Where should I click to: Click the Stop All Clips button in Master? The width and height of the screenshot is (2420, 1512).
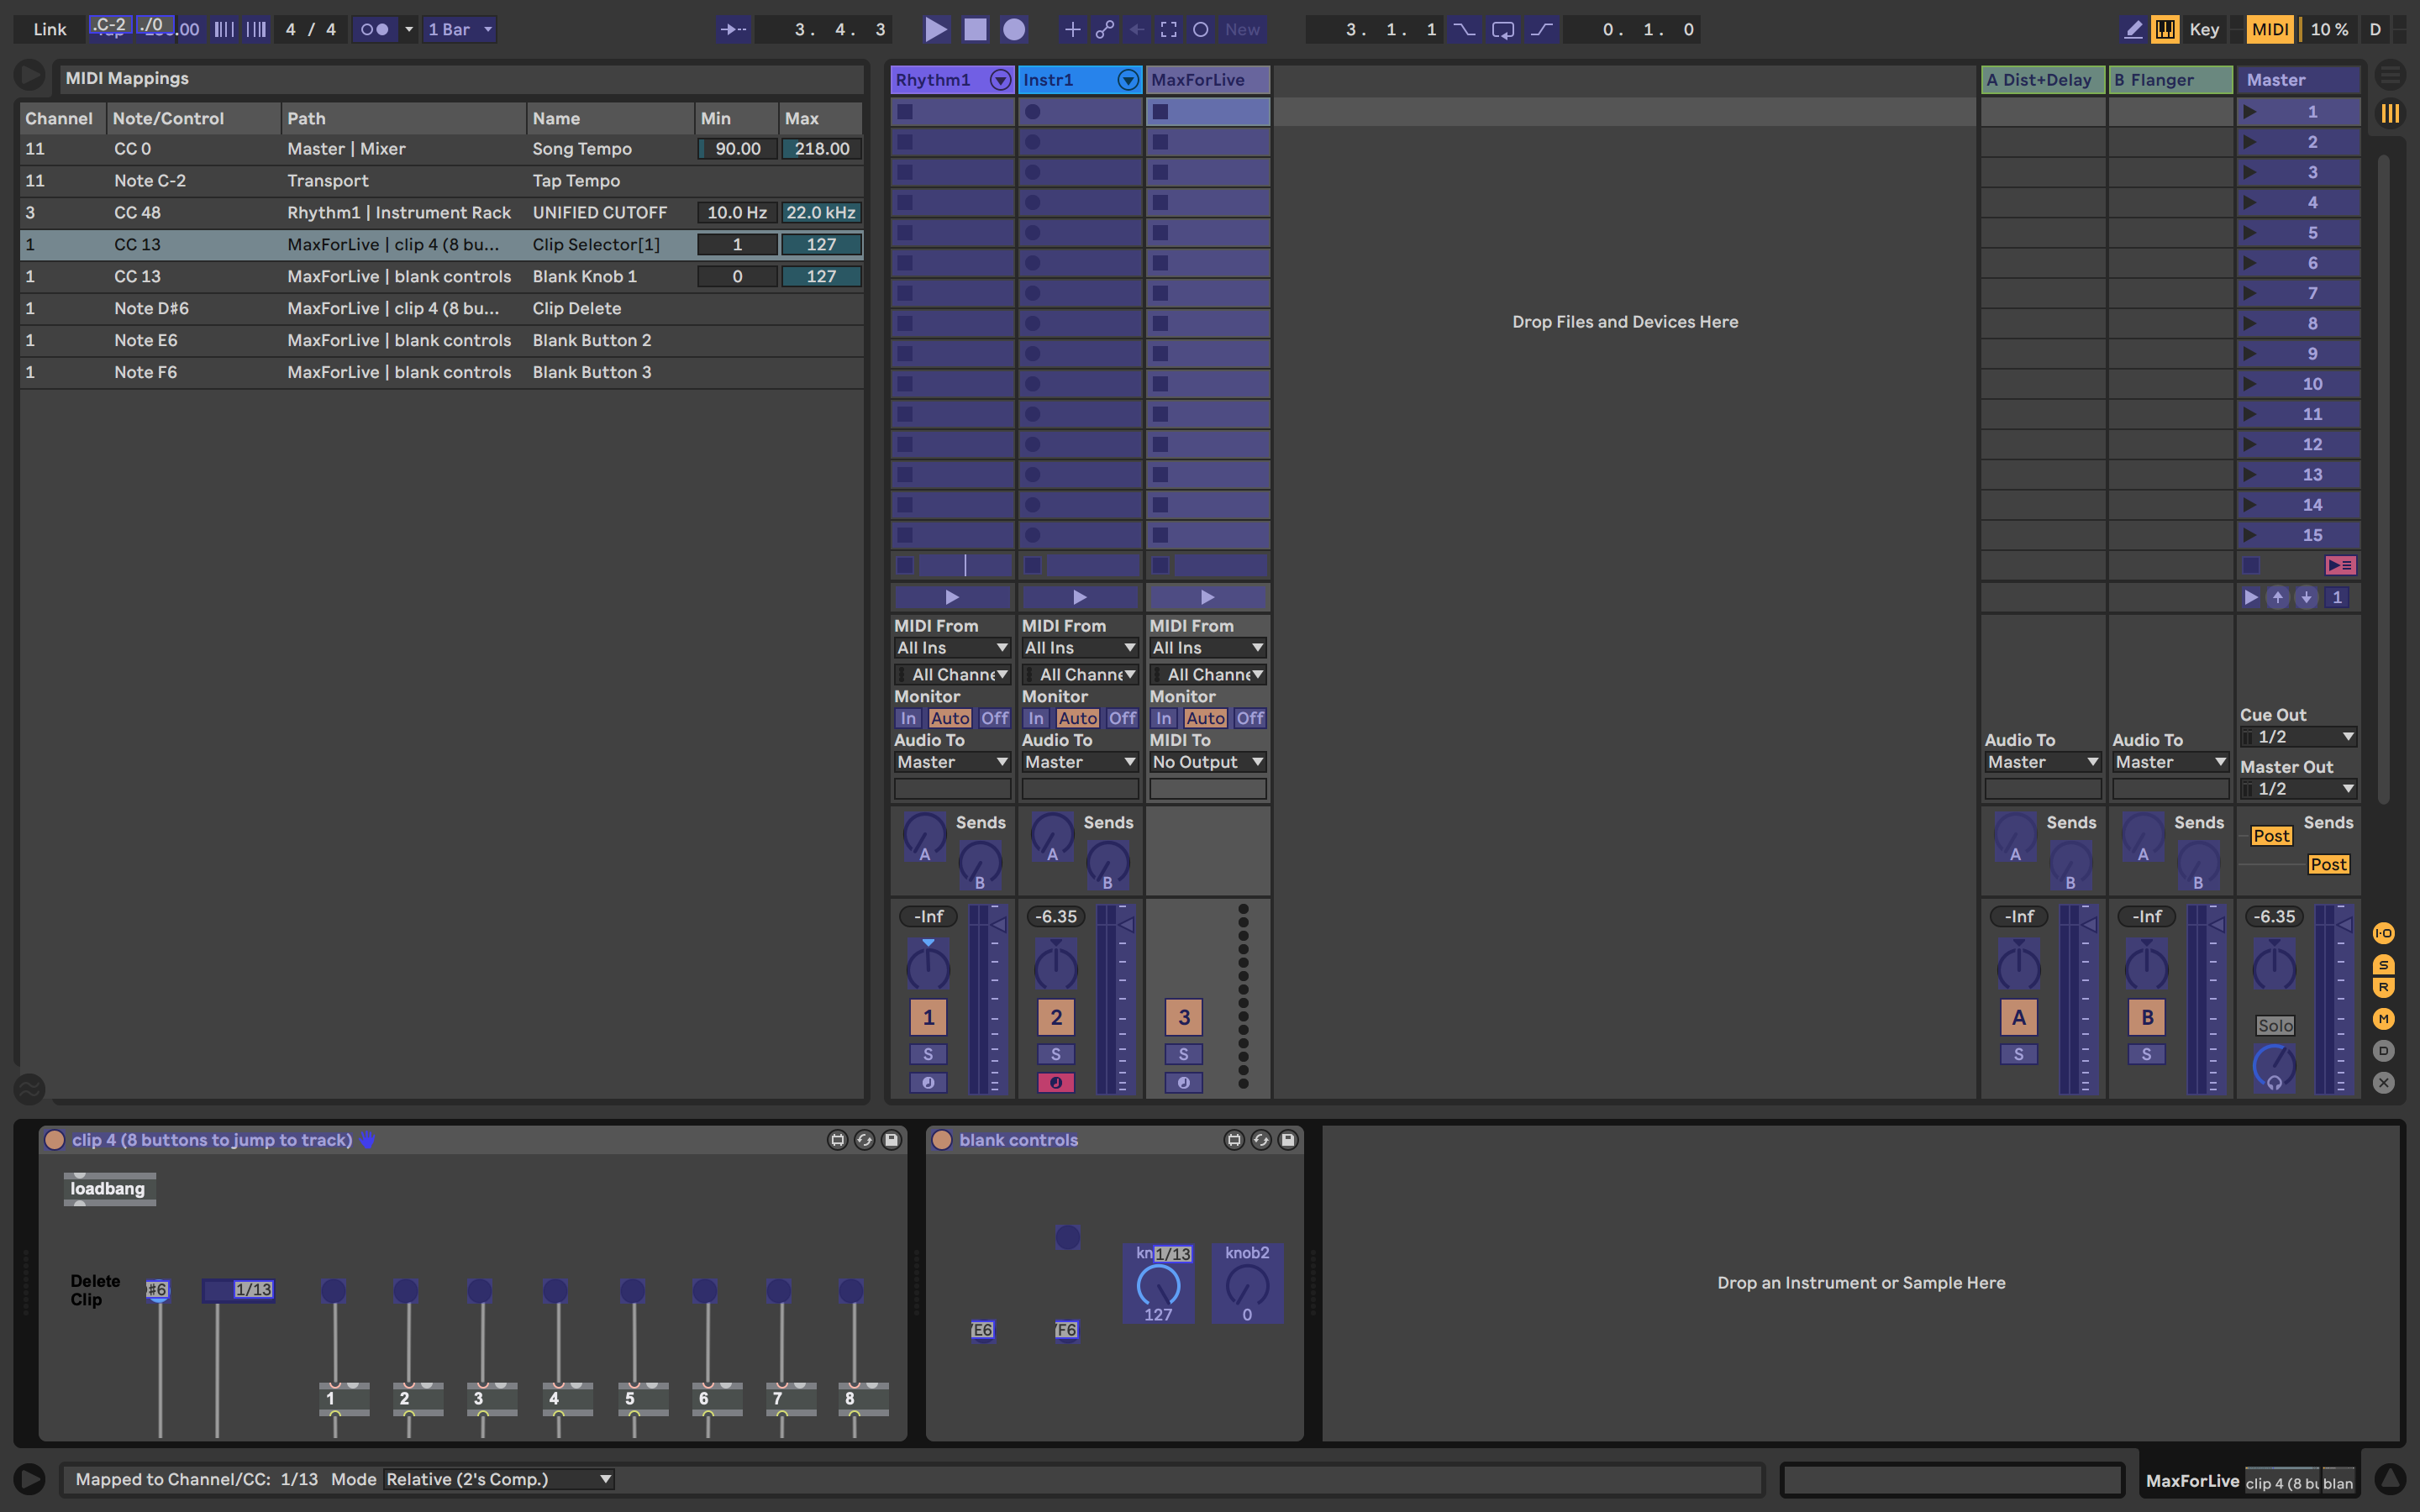coord(2251,565)
